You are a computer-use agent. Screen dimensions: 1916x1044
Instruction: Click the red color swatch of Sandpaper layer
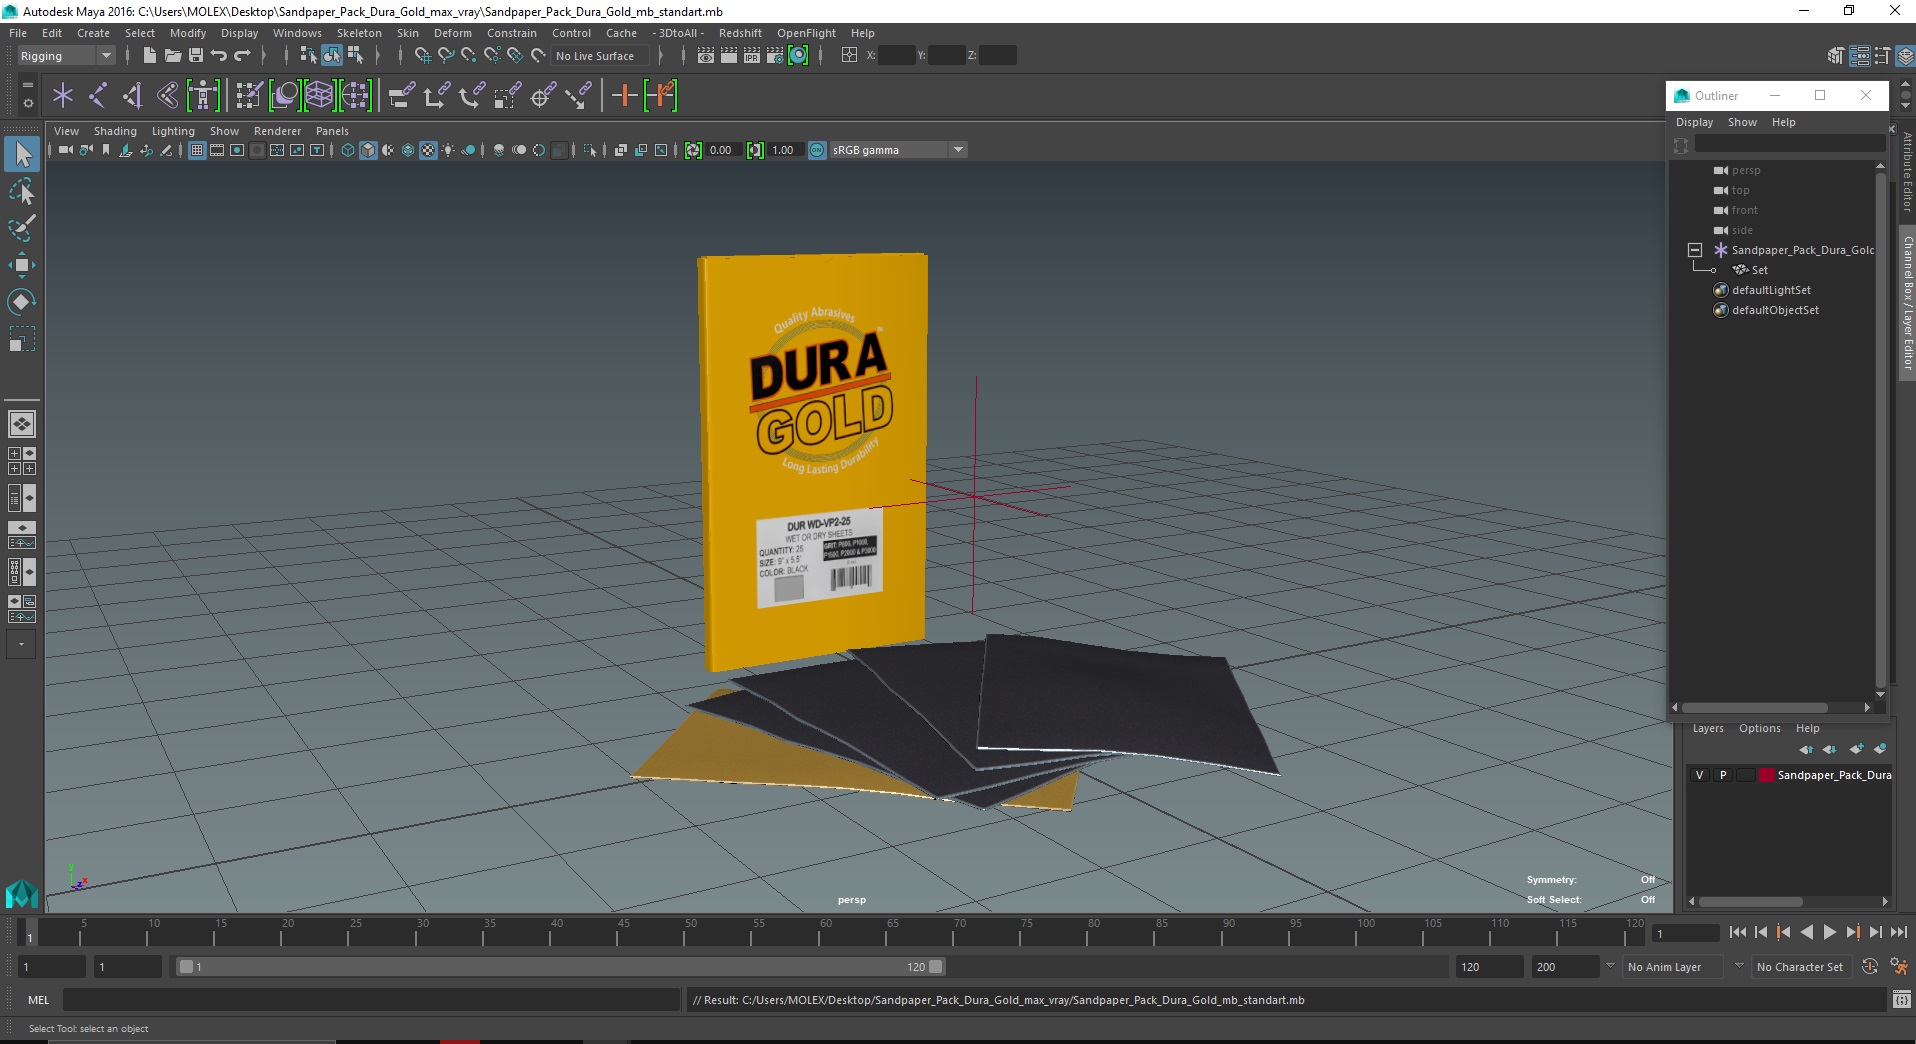tap(1767, 775)
